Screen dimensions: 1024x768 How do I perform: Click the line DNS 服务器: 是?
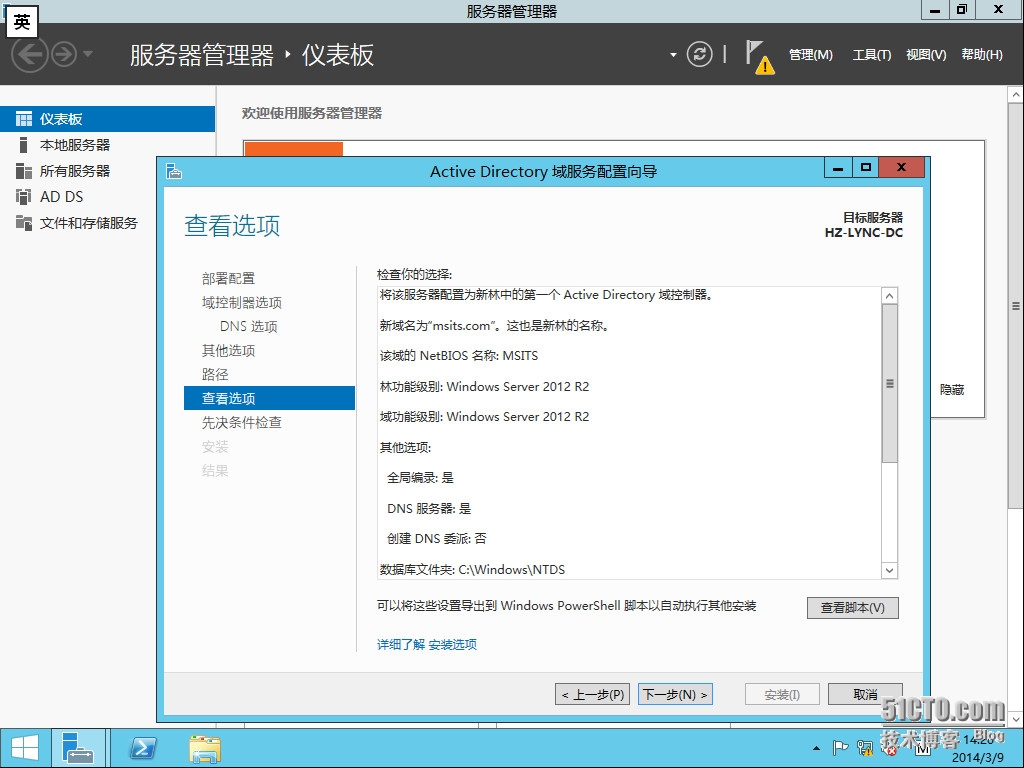(x=429, y=509)
